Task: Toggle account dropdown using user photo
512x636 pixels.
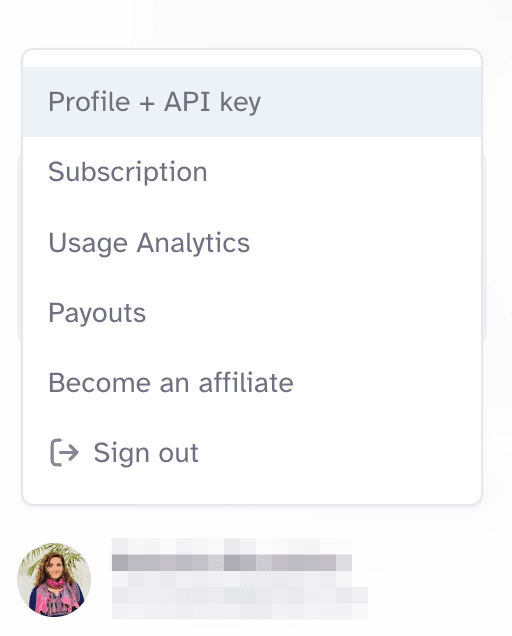Action: tap(54, 580)
